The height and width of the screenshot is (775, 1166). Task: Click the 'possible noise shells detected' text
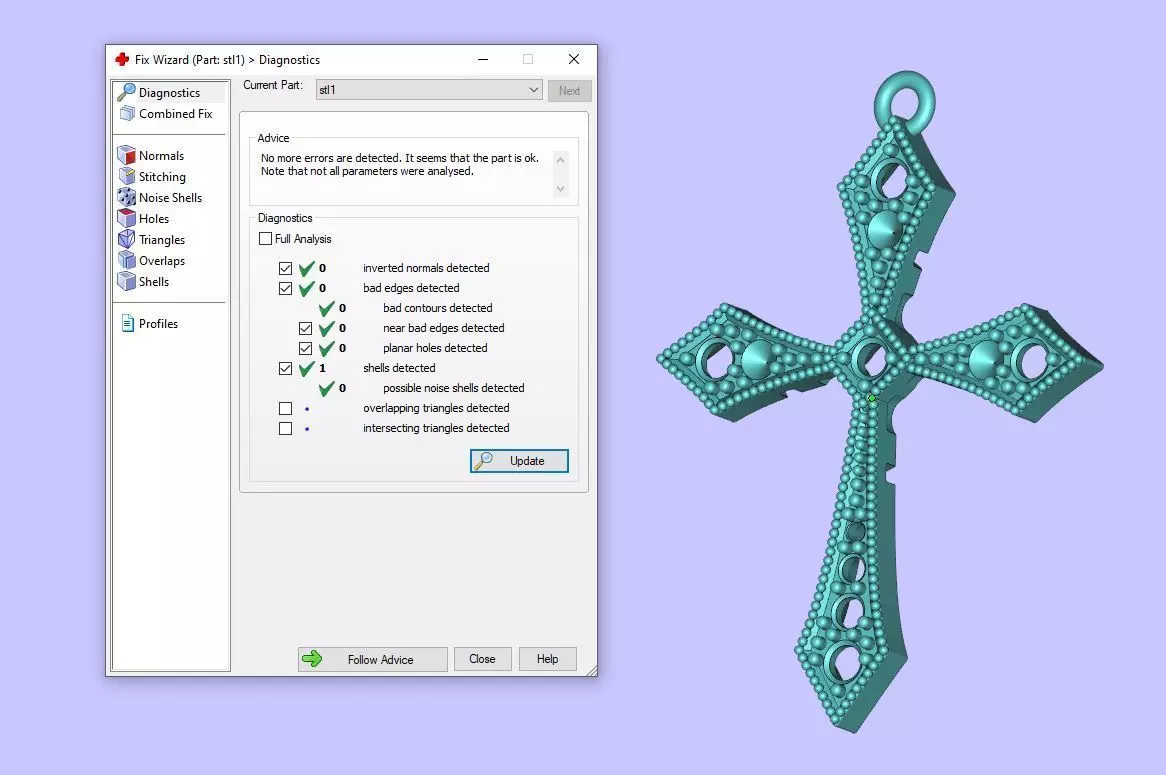tap(454, 388)
